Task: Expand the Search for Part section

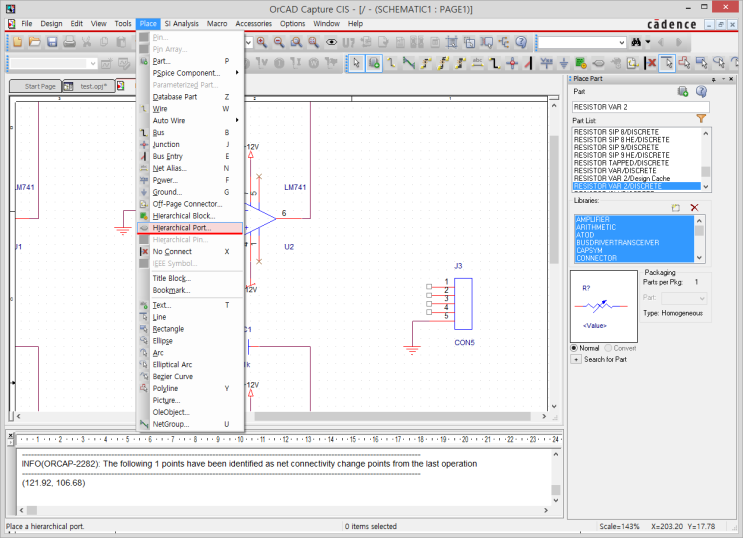Action: (576, 359)
